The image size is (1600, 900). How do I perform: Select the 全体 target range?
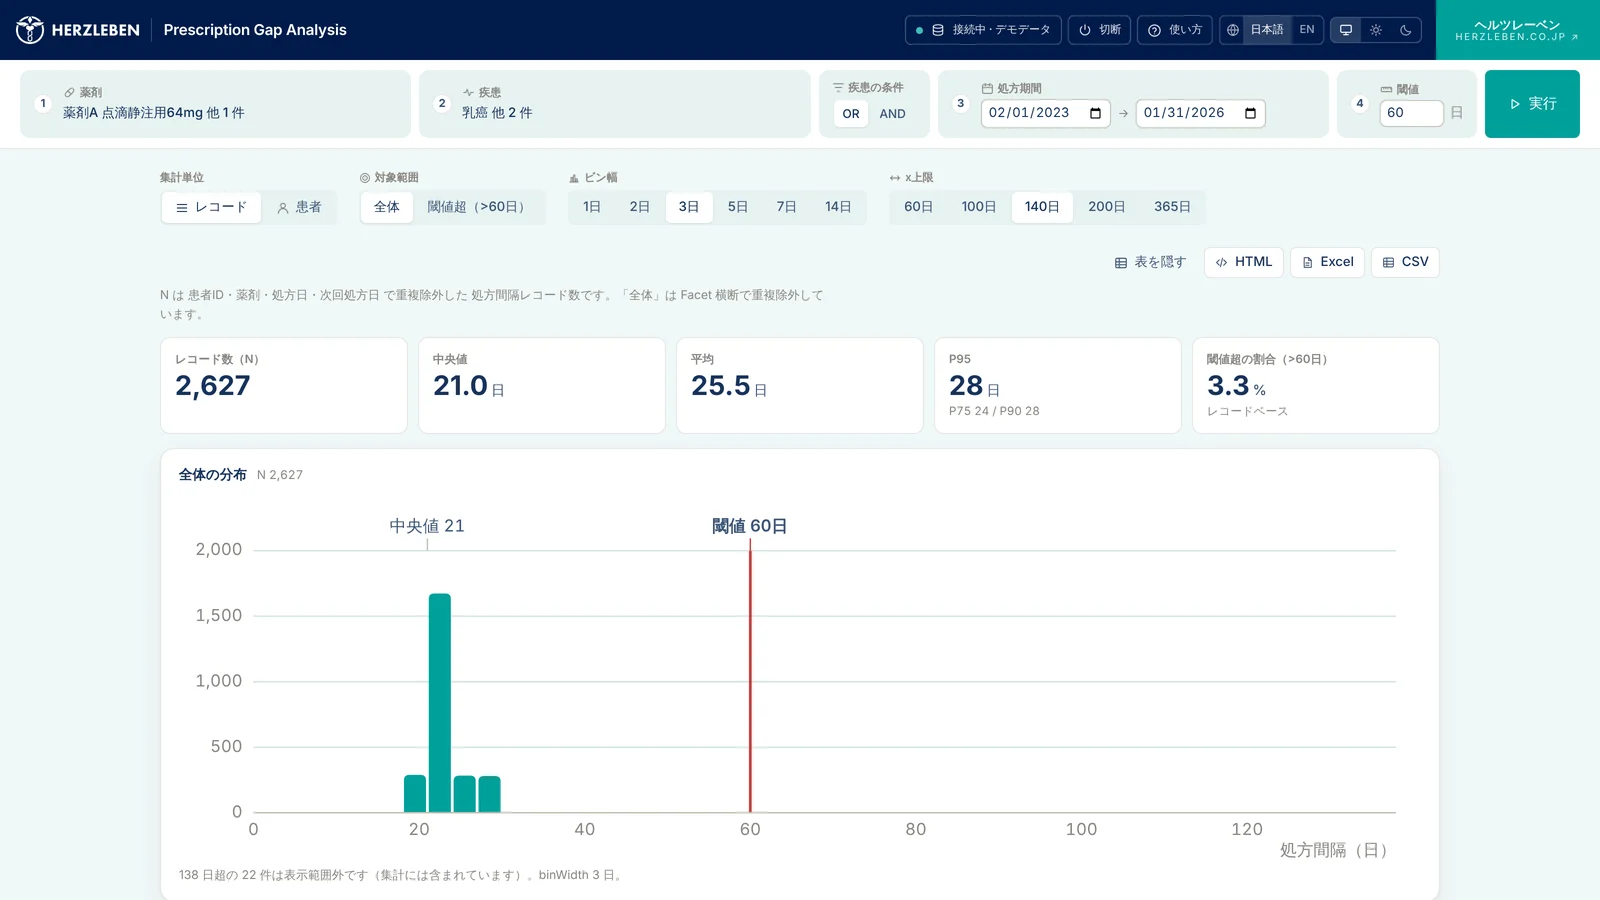(387, 207)
